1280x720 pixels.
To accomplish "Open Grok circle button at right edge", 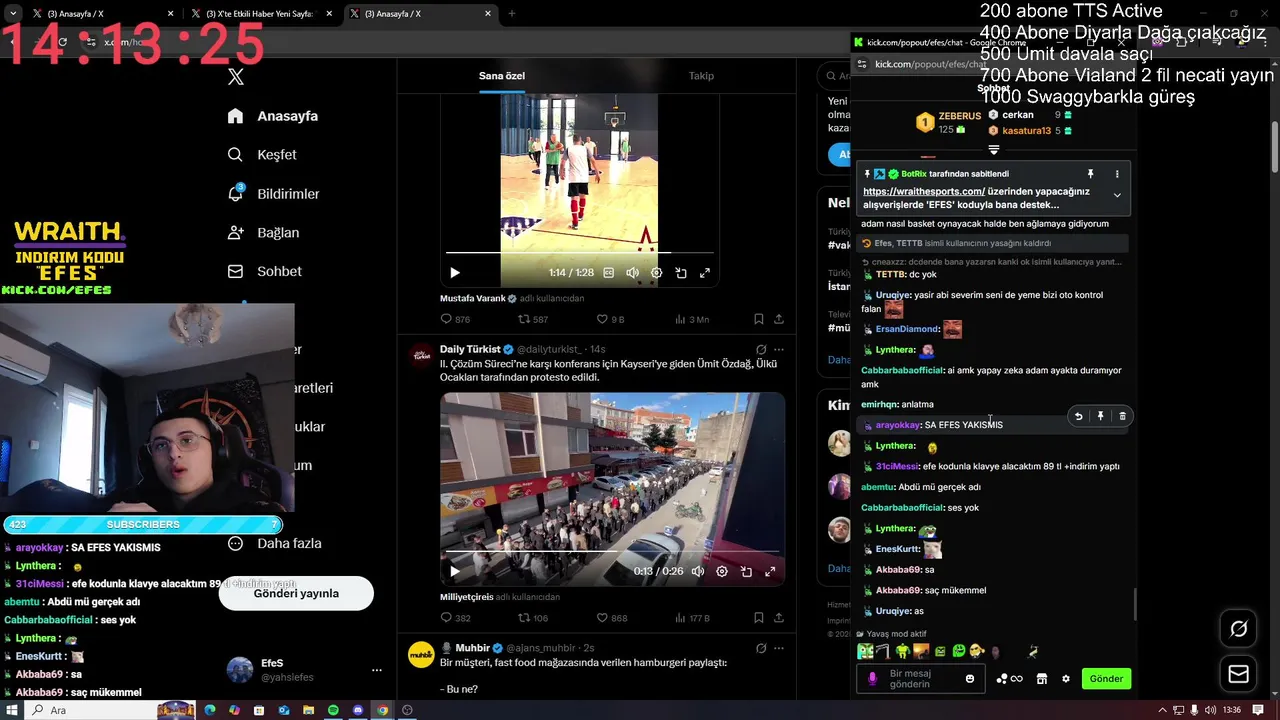I will click(1238, 629).
